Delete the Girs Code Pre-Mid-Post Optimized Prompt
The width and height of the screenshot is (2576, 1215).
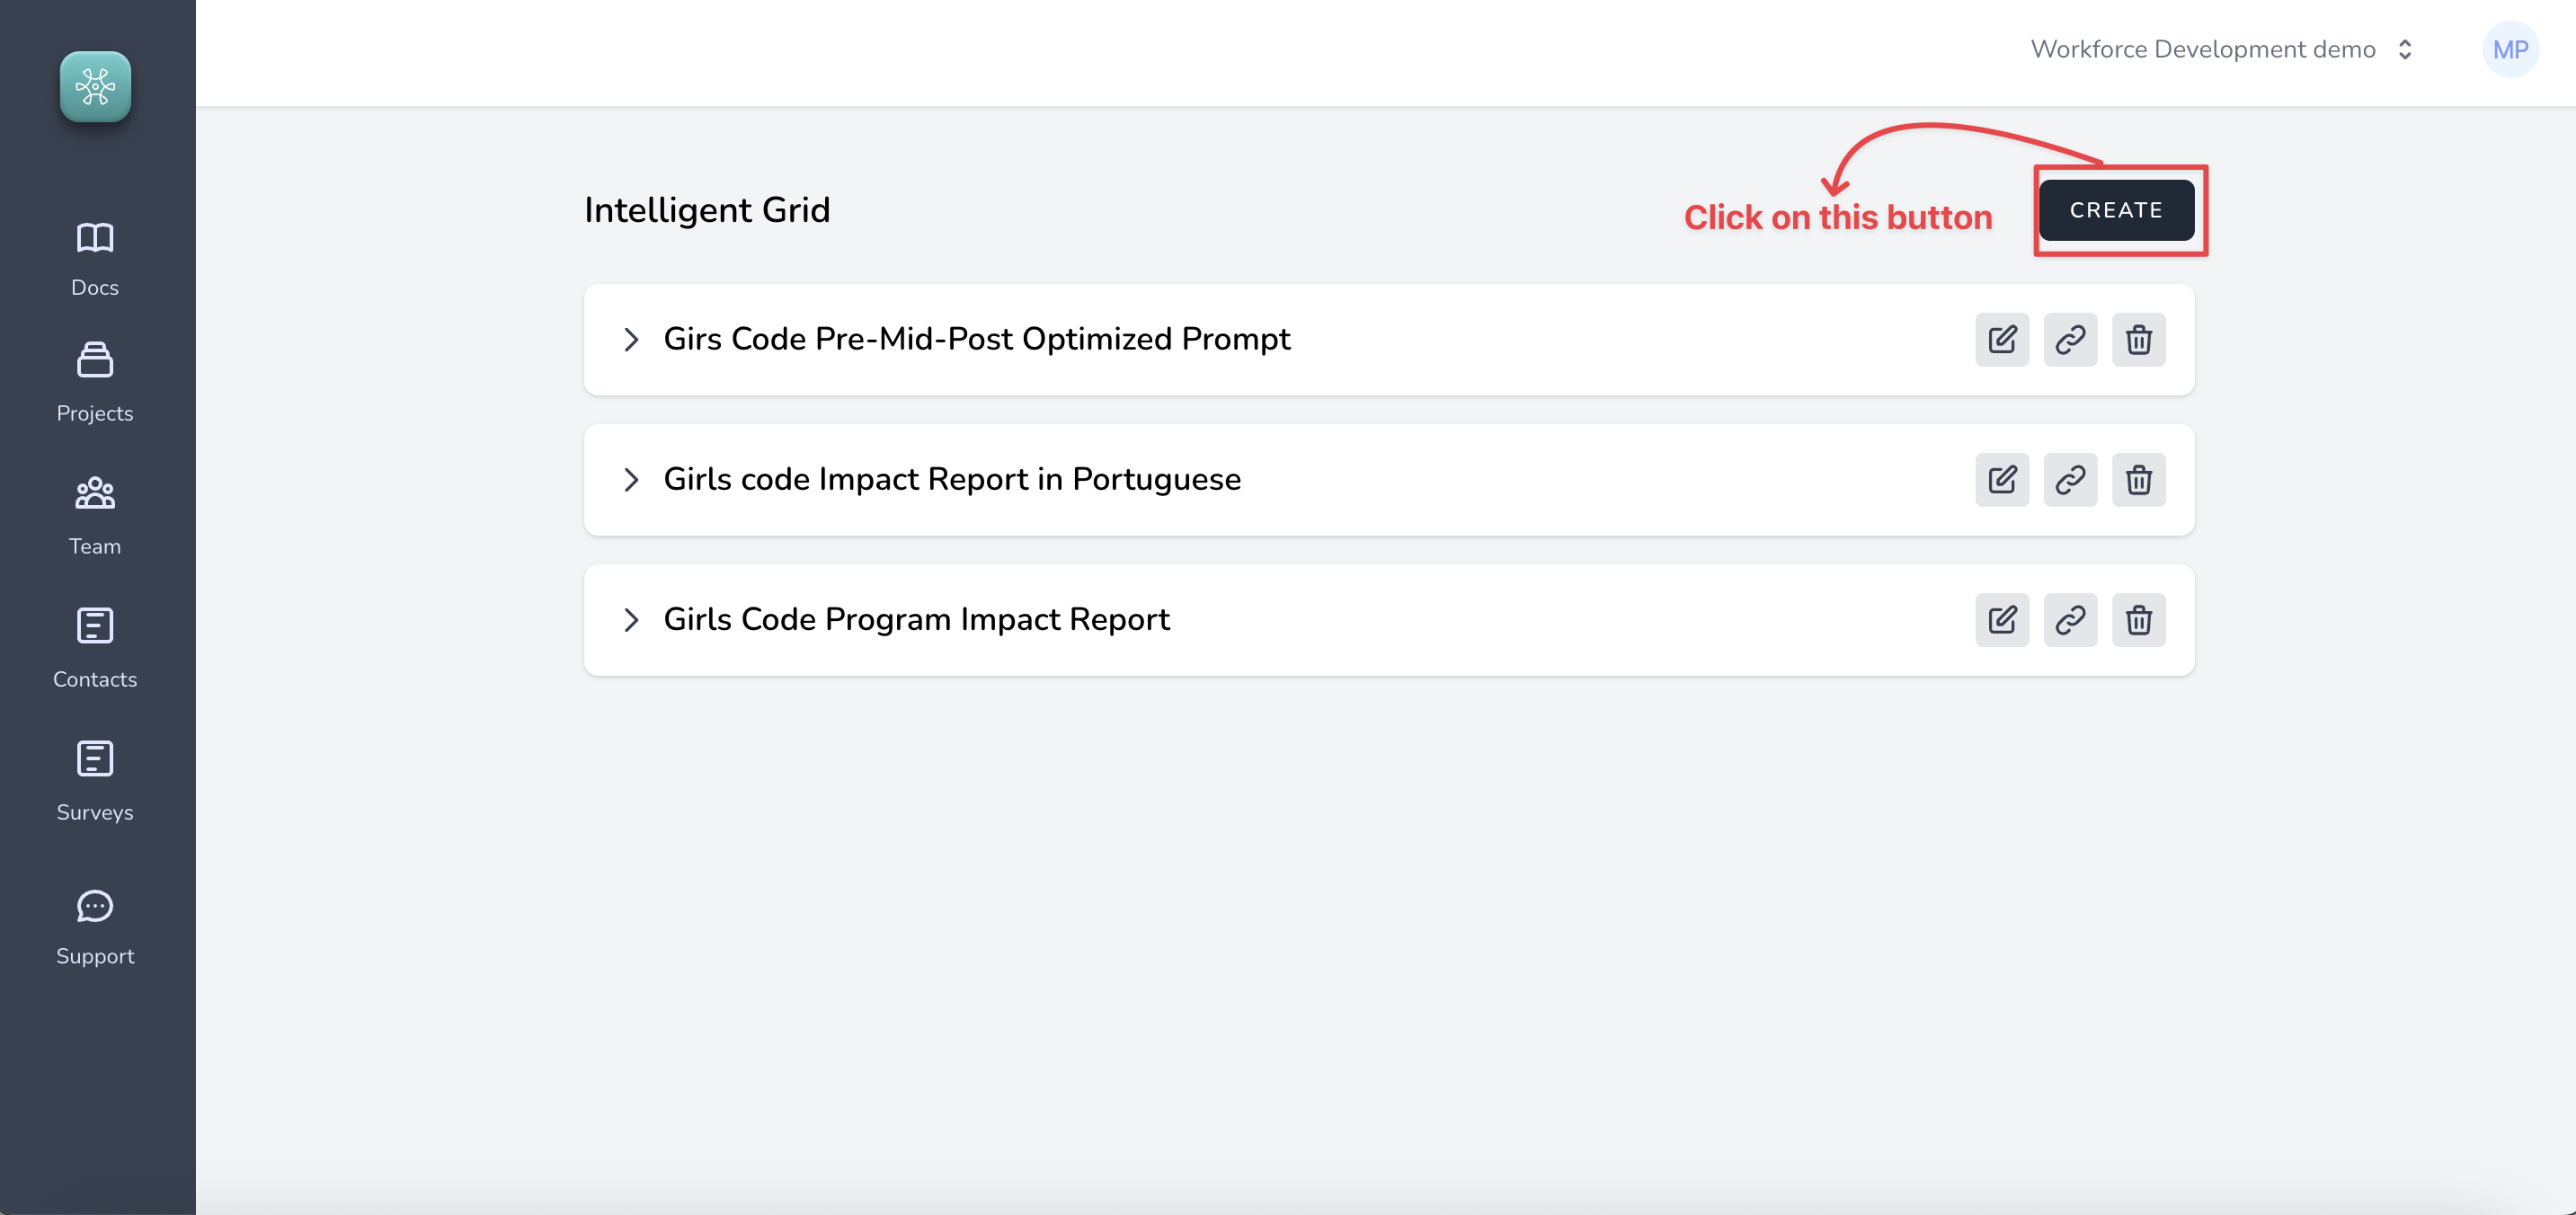2138,340
